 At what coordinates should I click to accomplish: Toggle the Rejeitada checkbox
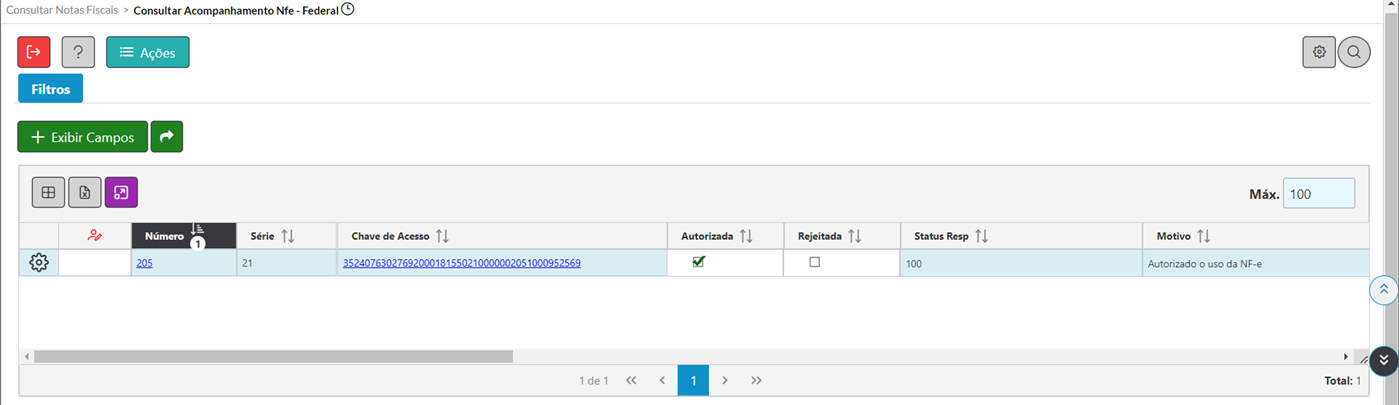pyautogui.click(x=814, y=262)
